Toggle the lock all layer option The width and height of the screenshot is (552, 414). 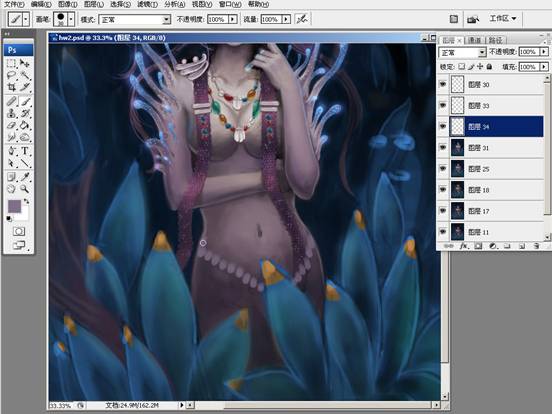pyautogui.click(x=489, y=66)
